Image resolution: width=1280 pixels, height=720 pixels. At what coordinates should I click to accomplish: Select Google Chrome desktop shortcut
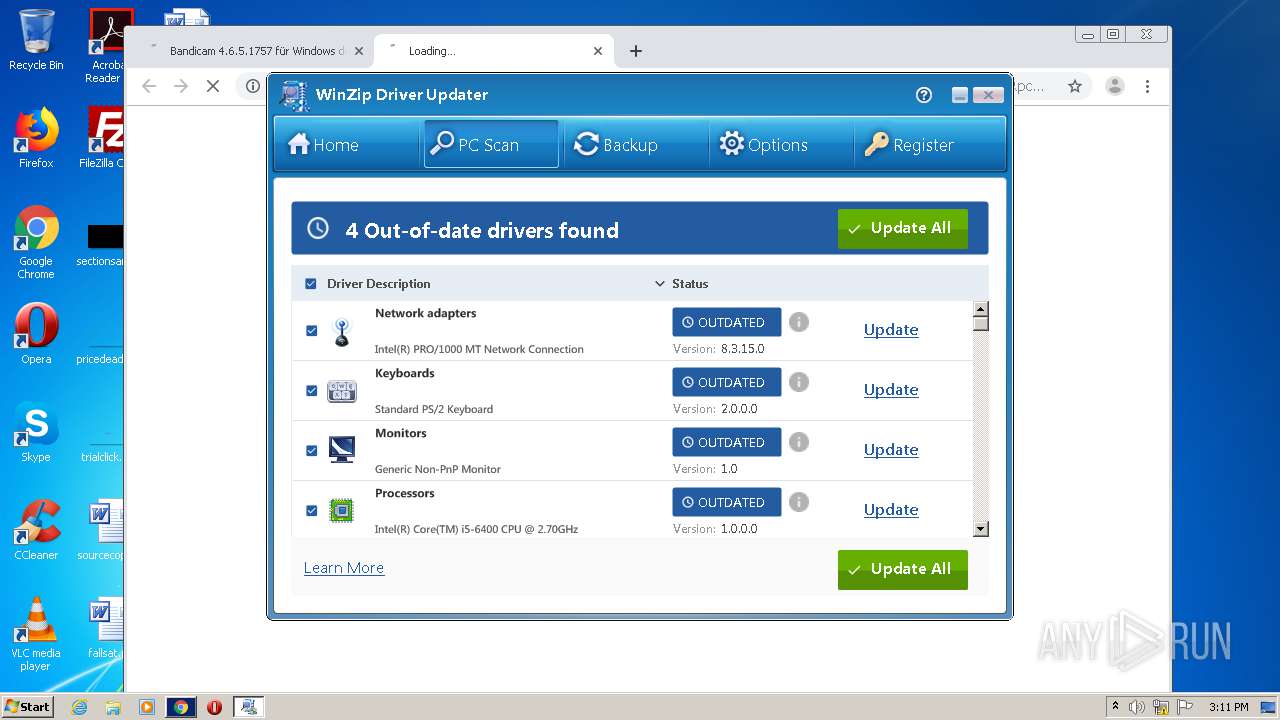pos(36,242)
